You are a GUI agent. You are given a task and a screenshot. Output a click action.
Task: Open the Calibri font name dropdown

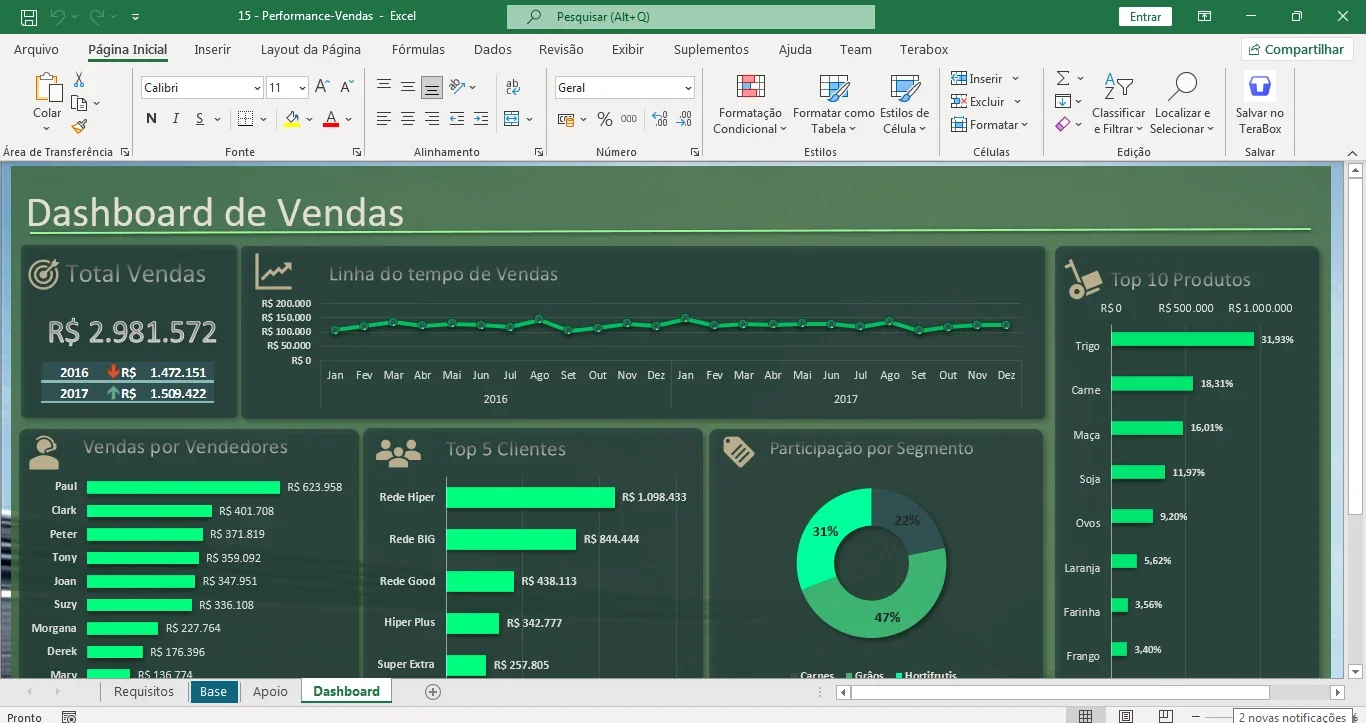257,88
